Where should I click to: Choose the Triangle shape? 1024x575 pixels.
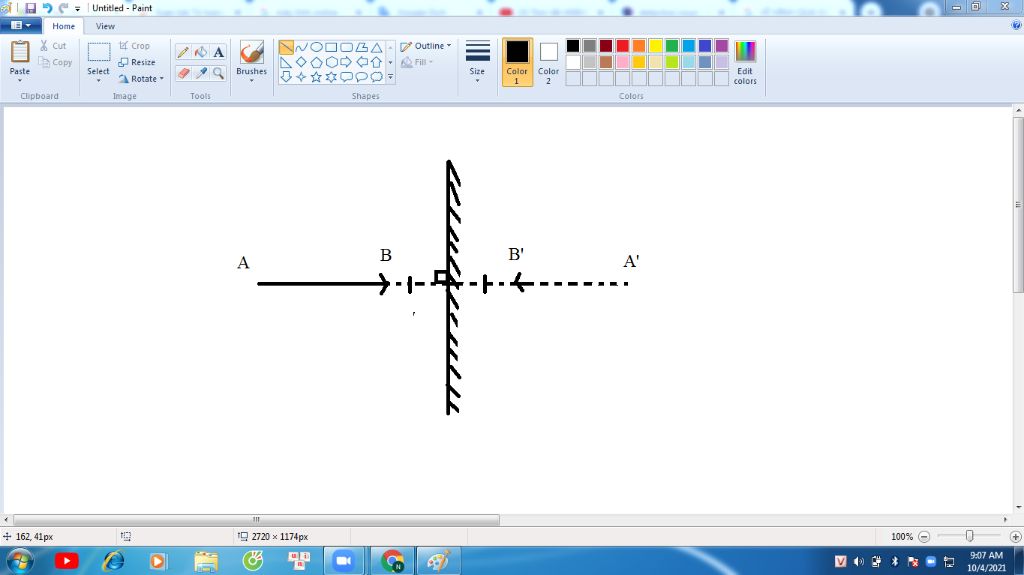click(376, 47)
